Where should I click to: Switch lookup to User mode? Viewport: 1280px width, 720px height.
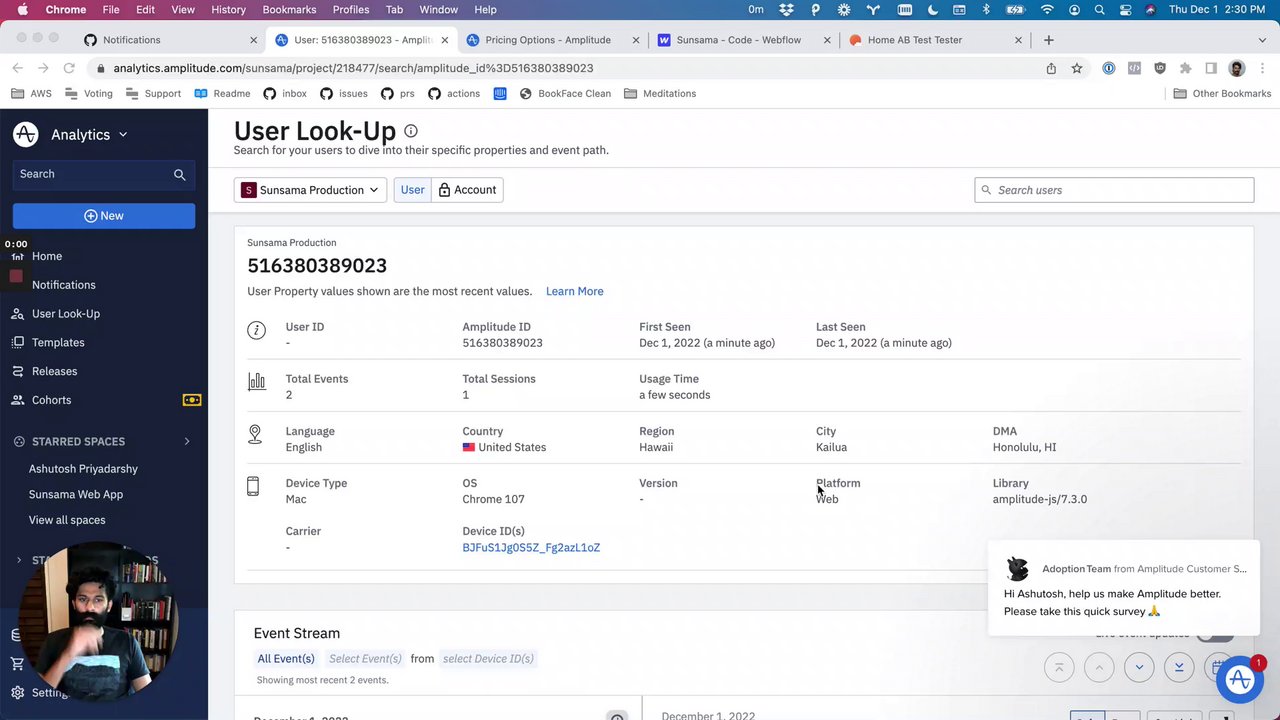(412, 190)
